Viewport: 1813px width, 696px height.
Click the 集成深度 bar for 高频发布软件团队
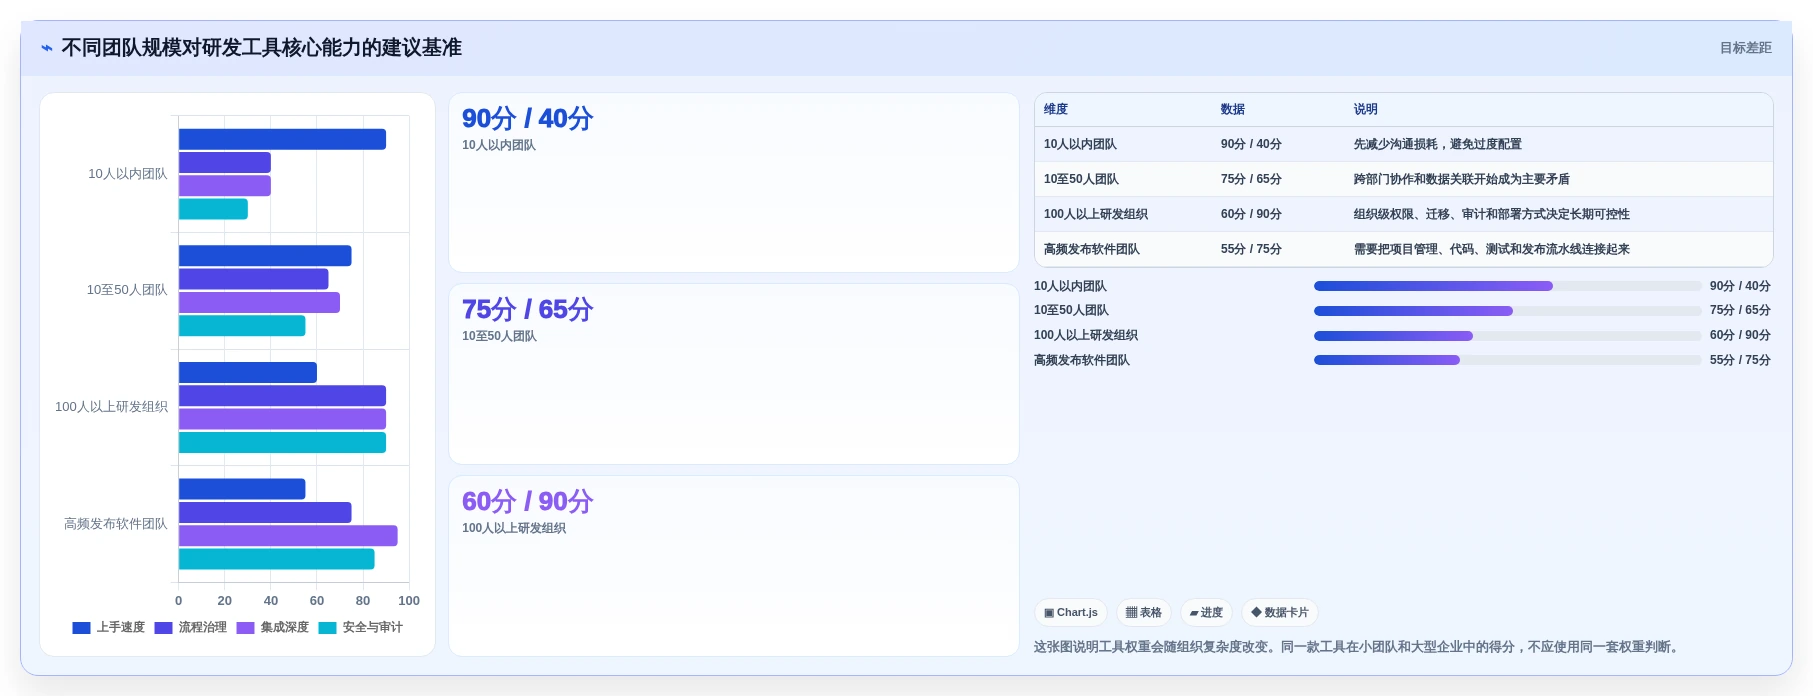tap(288, 536)
